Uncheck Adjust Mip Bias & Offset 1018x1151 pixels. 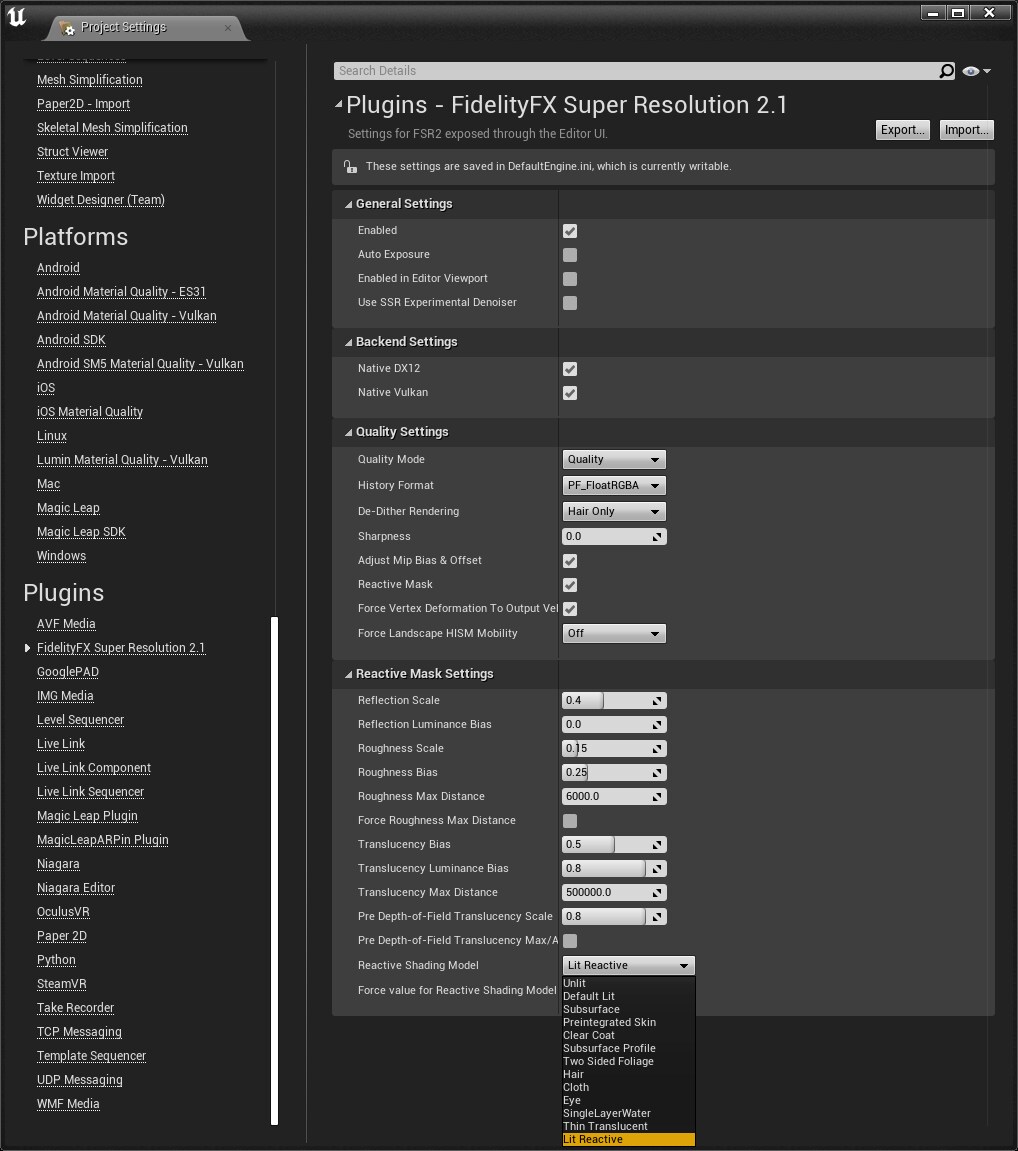tap(570, 561)
